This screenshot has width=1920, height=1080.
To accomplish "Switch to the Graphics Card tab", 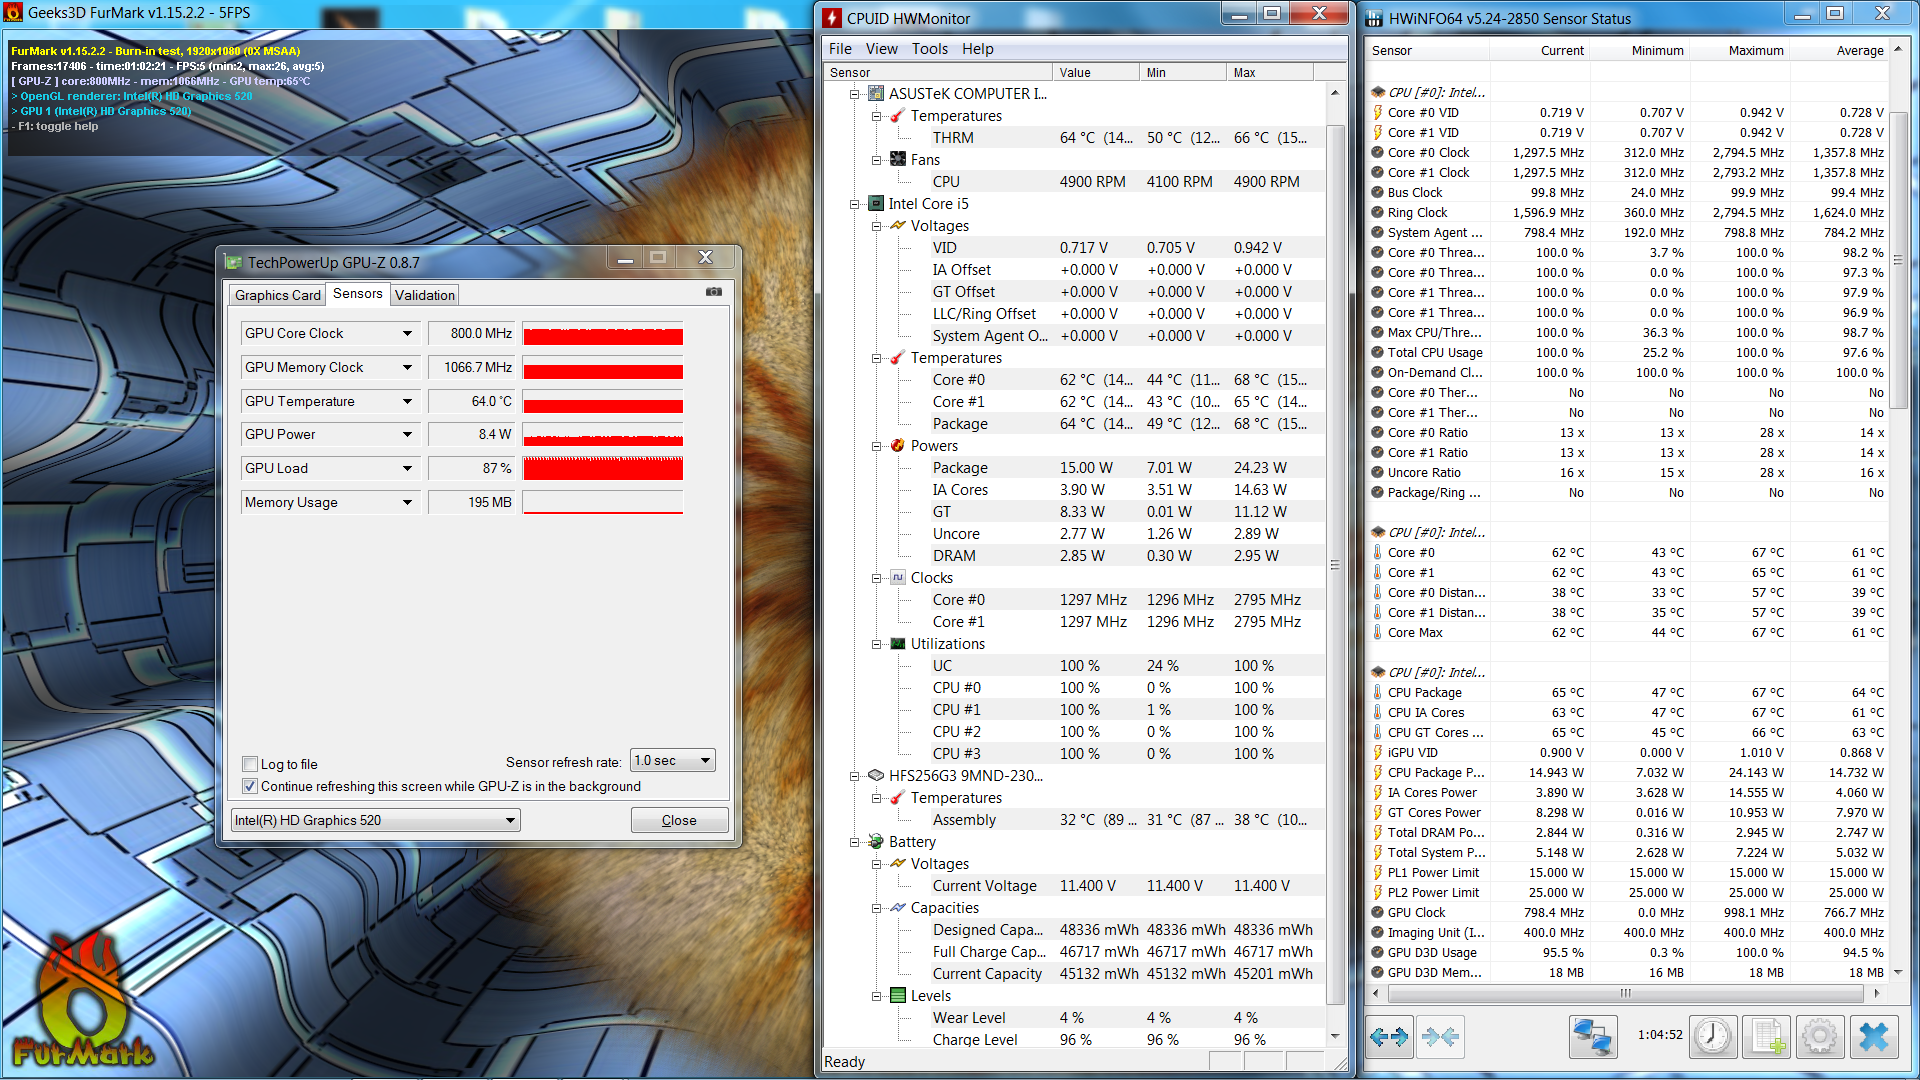I will click(x=277, y=295).
